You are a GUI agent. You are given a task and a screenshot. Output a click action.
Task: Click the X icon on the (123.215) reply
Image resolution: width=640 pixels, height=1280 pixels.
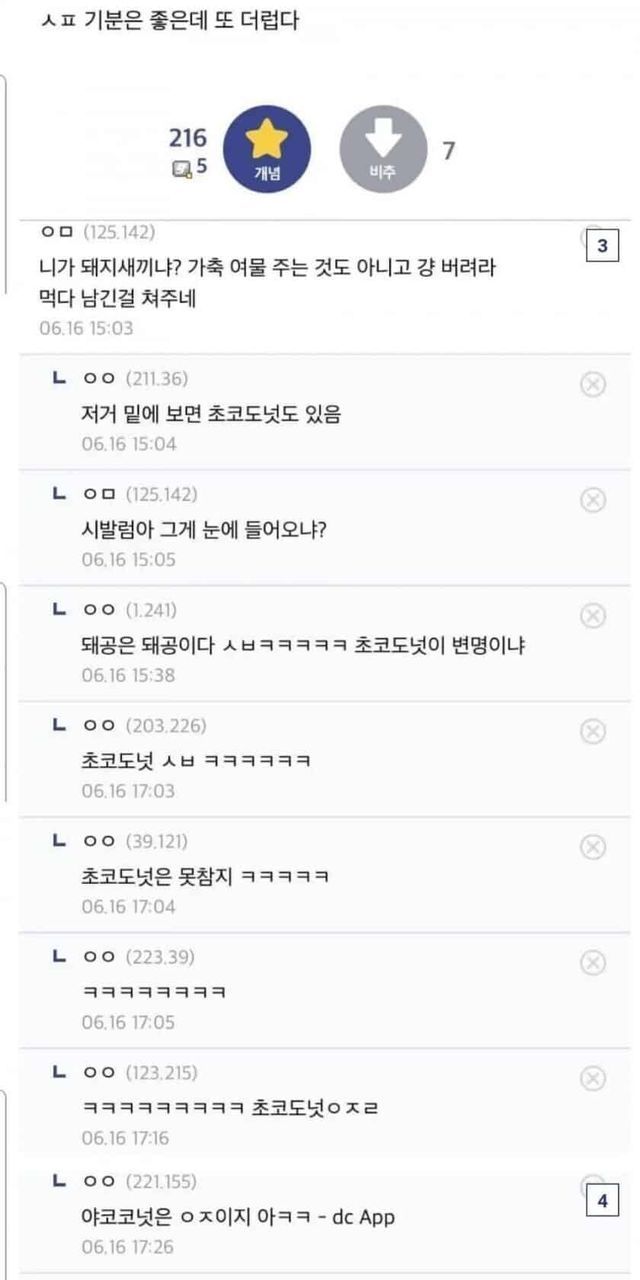coord(593,1078)
